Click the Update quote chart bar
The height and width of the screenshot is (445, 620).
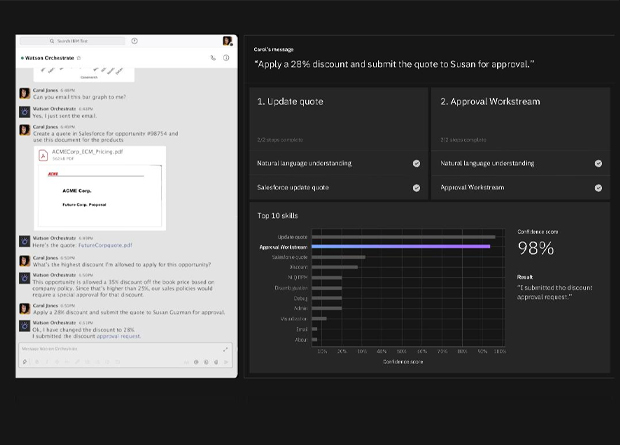pos(403,237)
